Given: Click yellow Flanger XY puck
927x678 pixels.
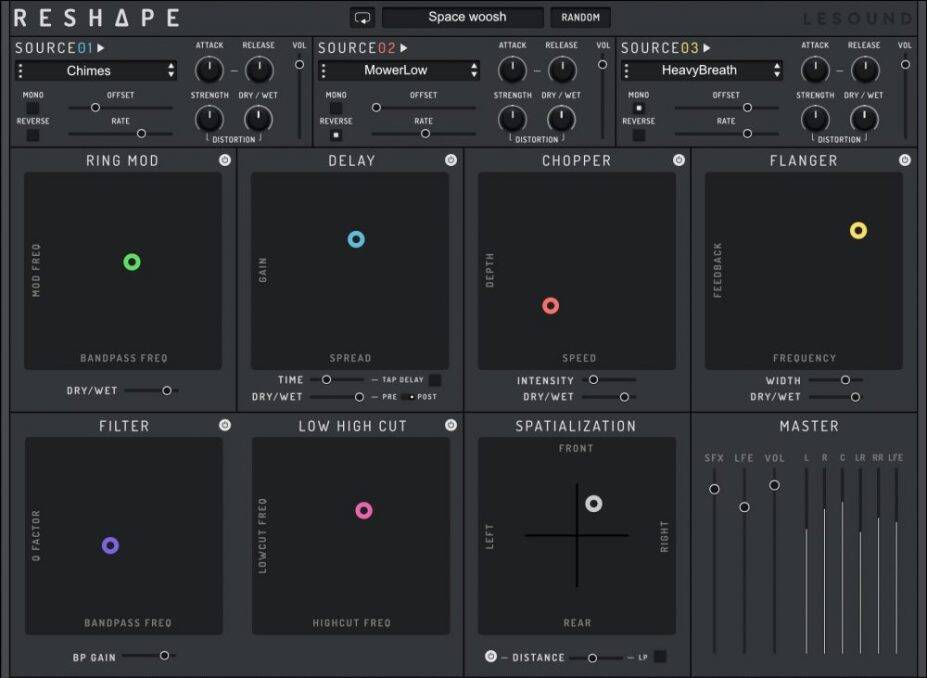Looking at the screenshot, I should pos(858,231).
